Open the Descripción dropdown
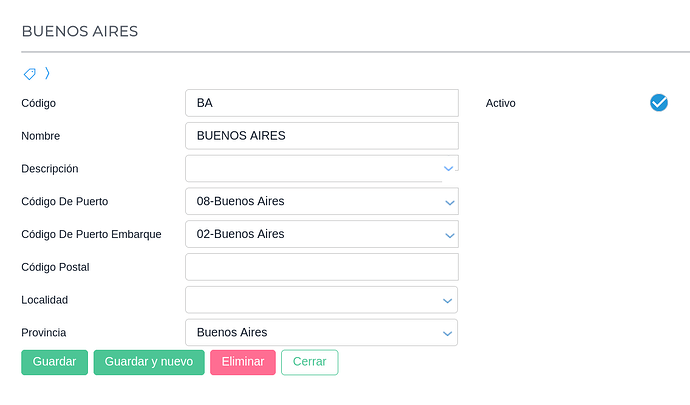This screenshot has height=405, width=690. coord(448,169)
